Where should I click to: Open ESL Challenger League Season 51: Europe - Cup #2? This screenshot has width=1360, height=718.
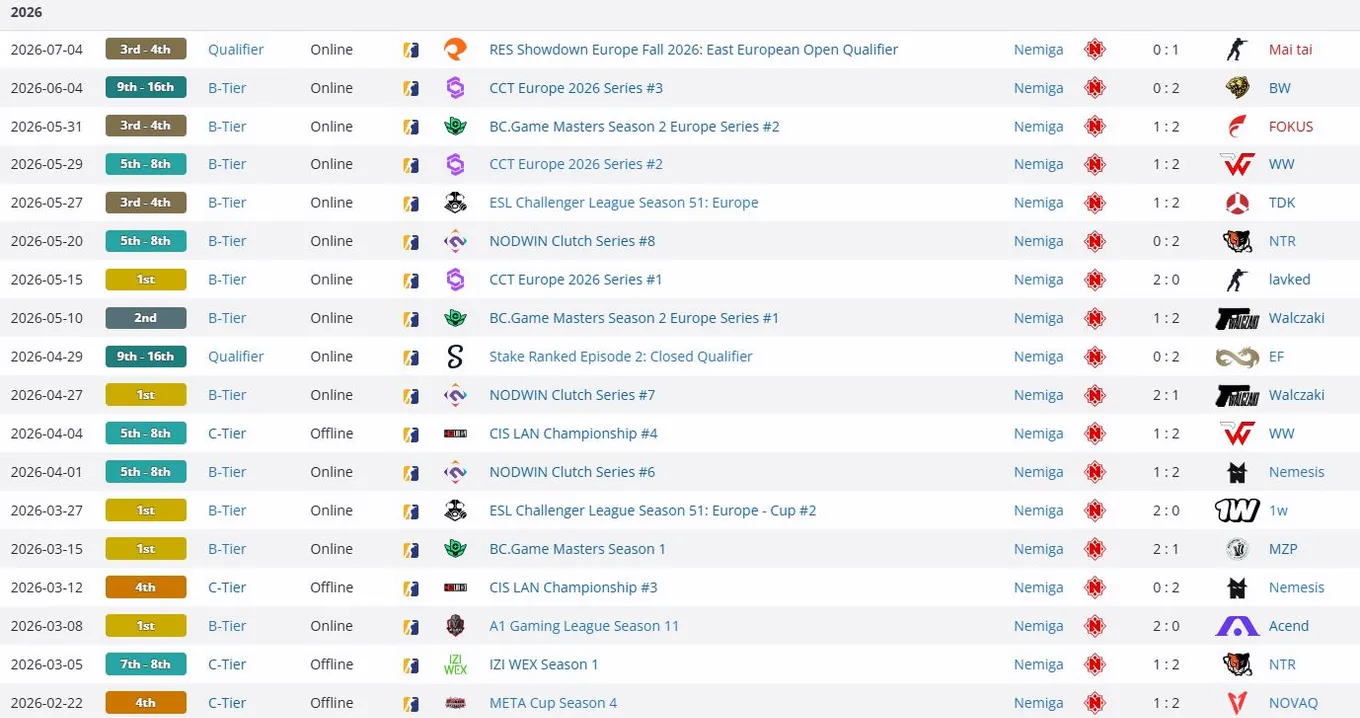pos(652,510)
